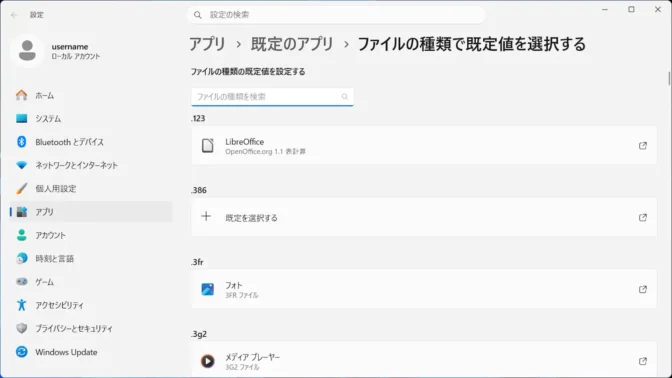
Task: Click the external link icon for .123
Action: click(642, 146)
